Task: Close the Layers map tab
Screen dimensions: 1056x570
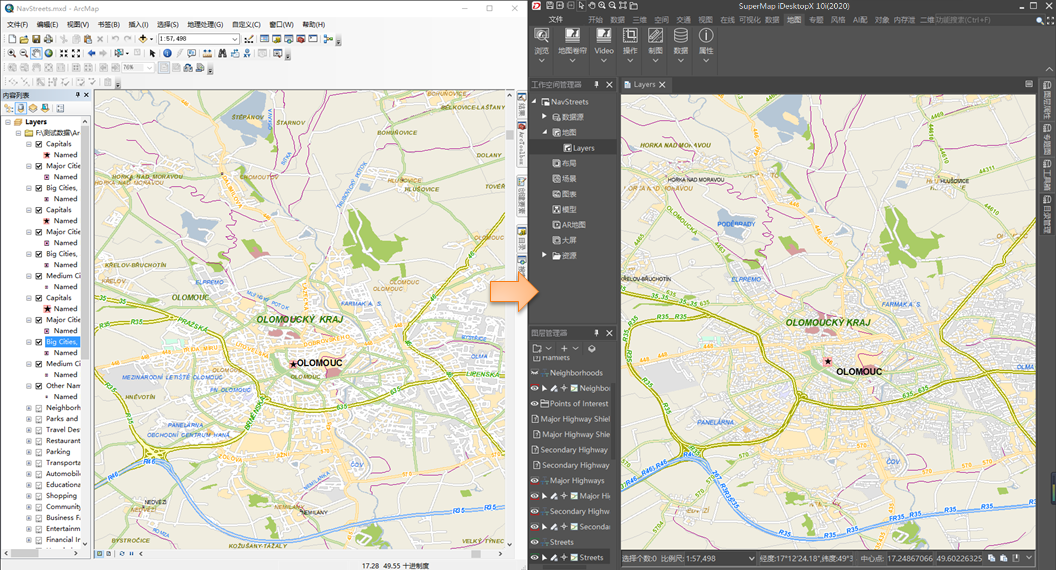Action: pyautogui.click(x=662, y=85)
